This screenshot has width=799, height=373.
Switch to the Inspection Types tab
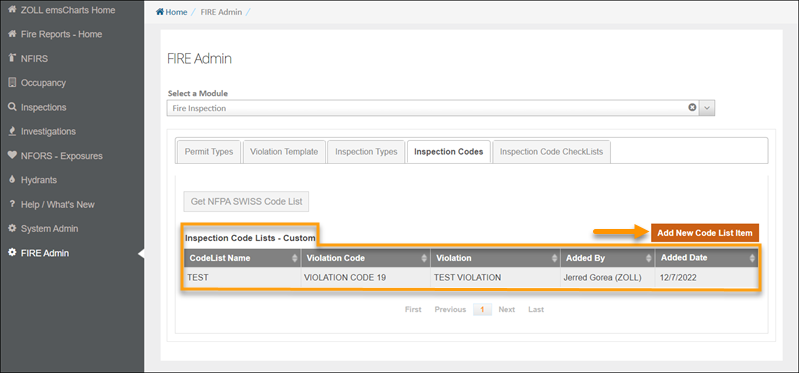tap(366, 152)
